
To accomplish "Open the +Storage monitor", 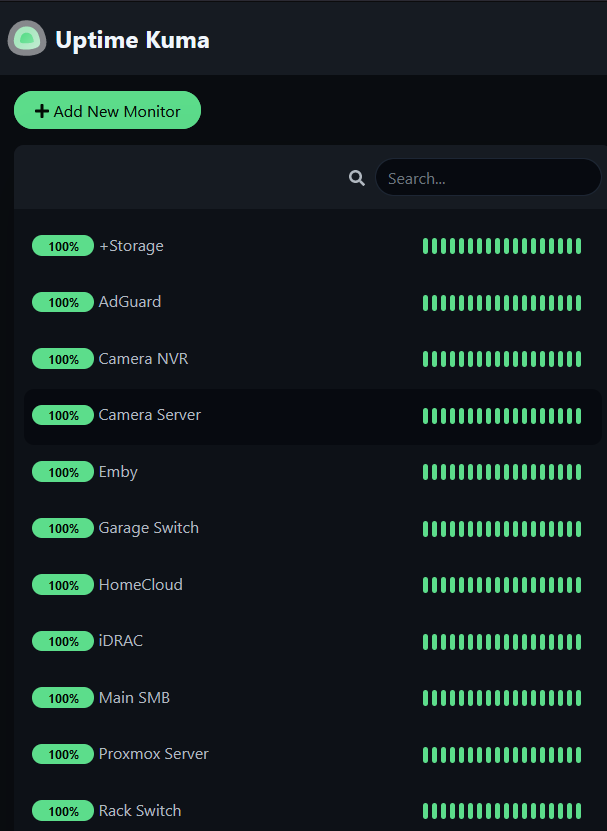I will (313, 246).
